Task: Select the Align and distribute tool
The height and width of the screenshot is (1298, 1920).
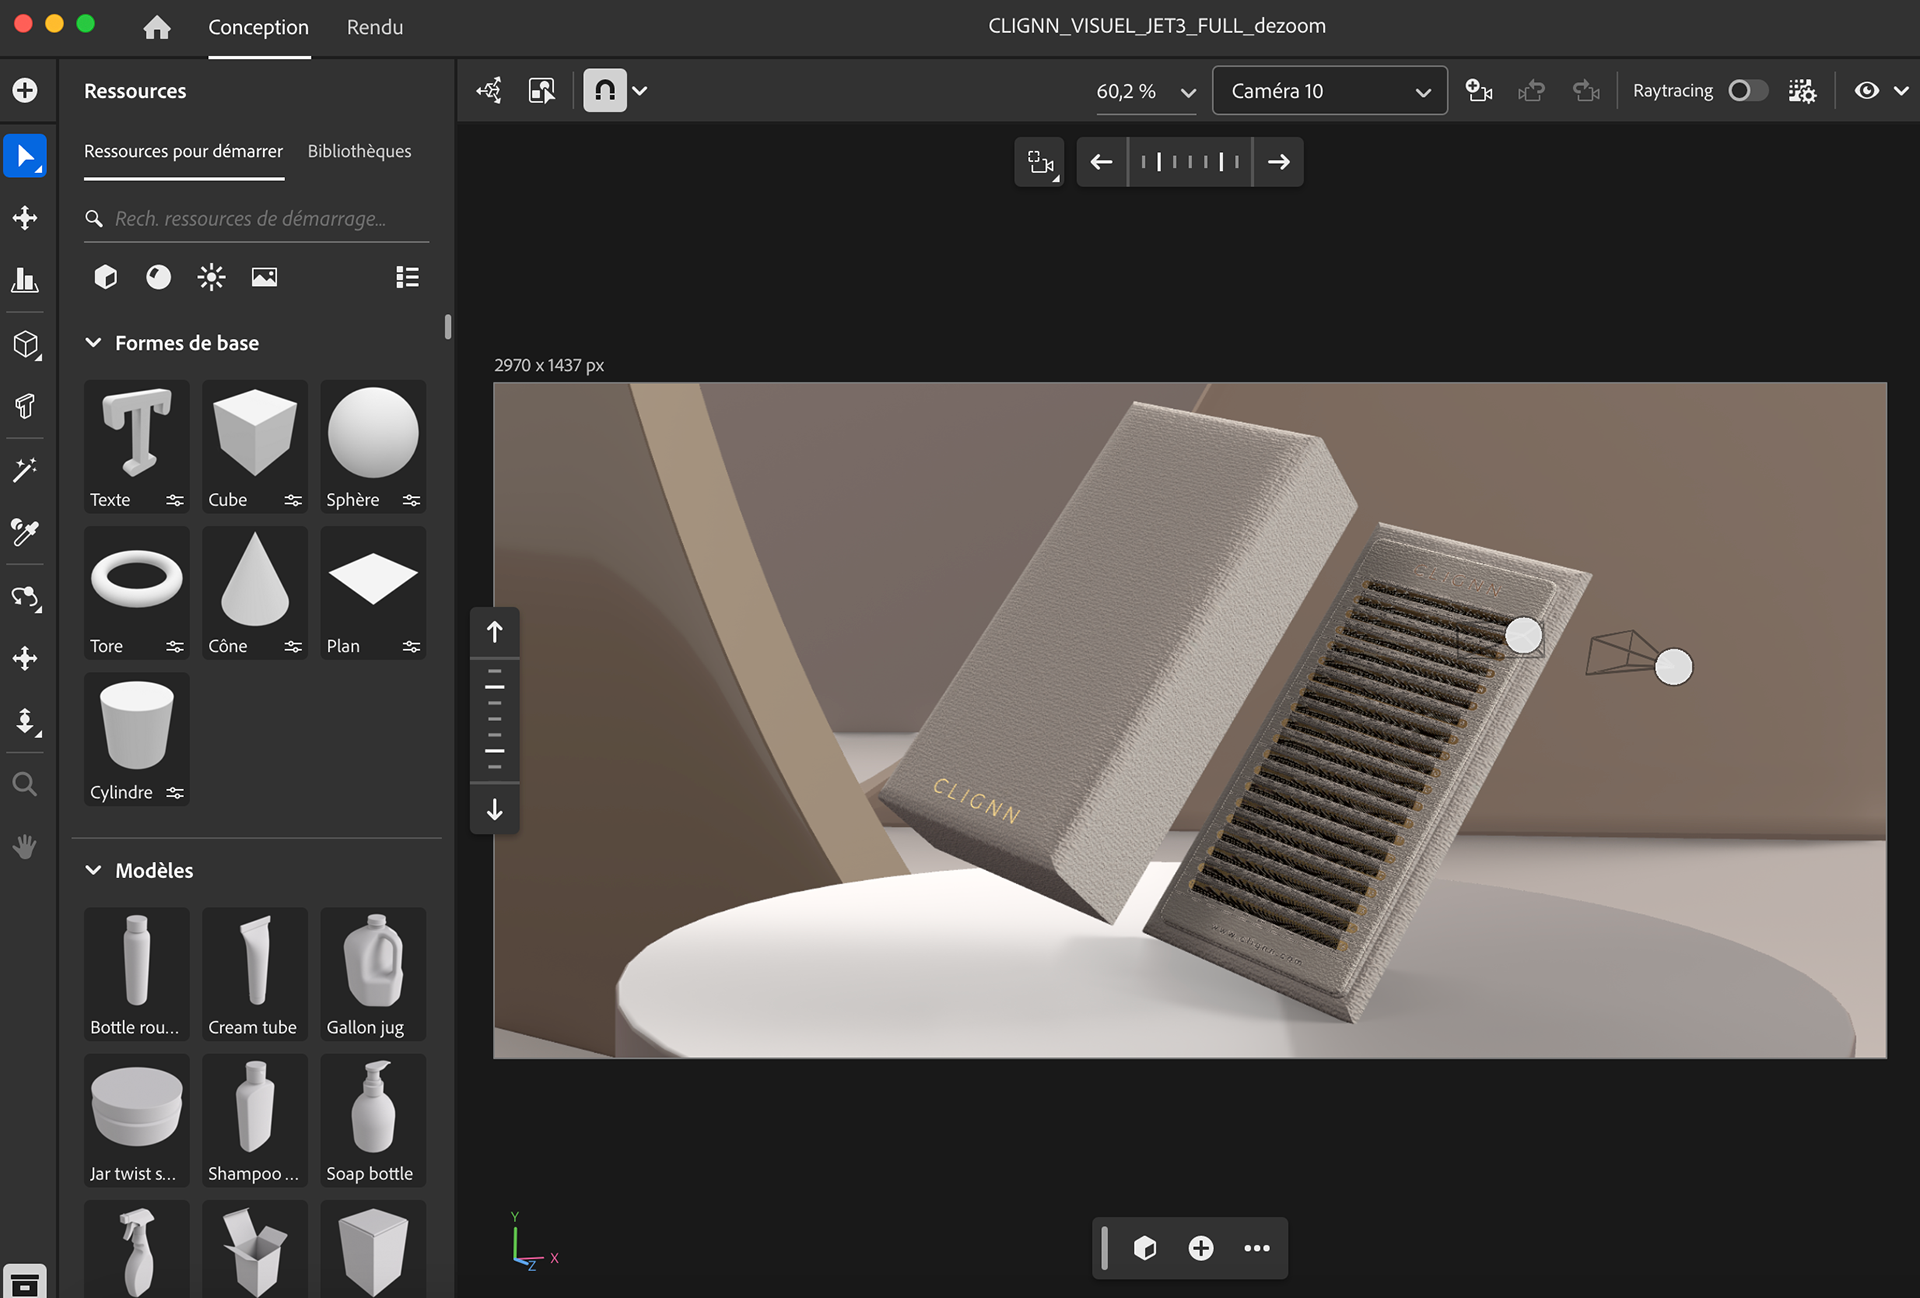Action: pos(25,280)
